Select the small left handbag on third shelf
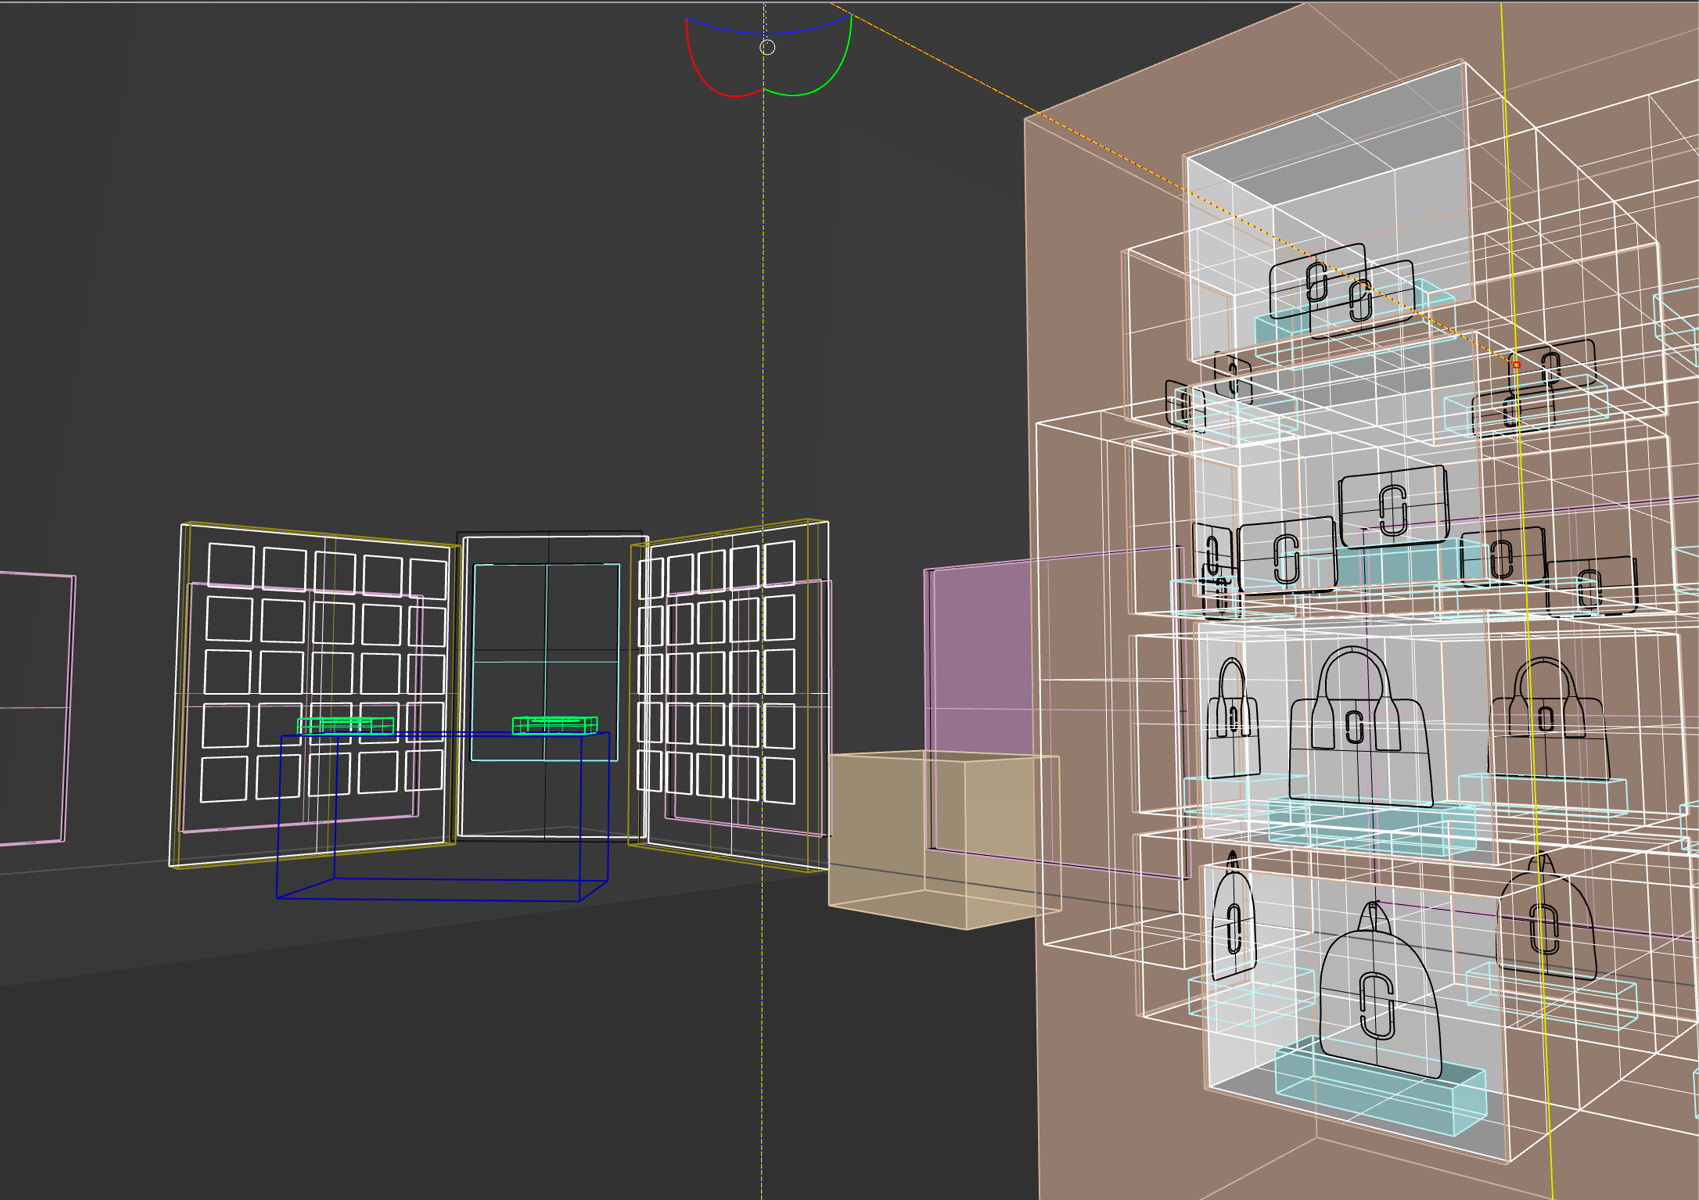This screenshot has height=1200, width=1699. [x=1233, y=718]
